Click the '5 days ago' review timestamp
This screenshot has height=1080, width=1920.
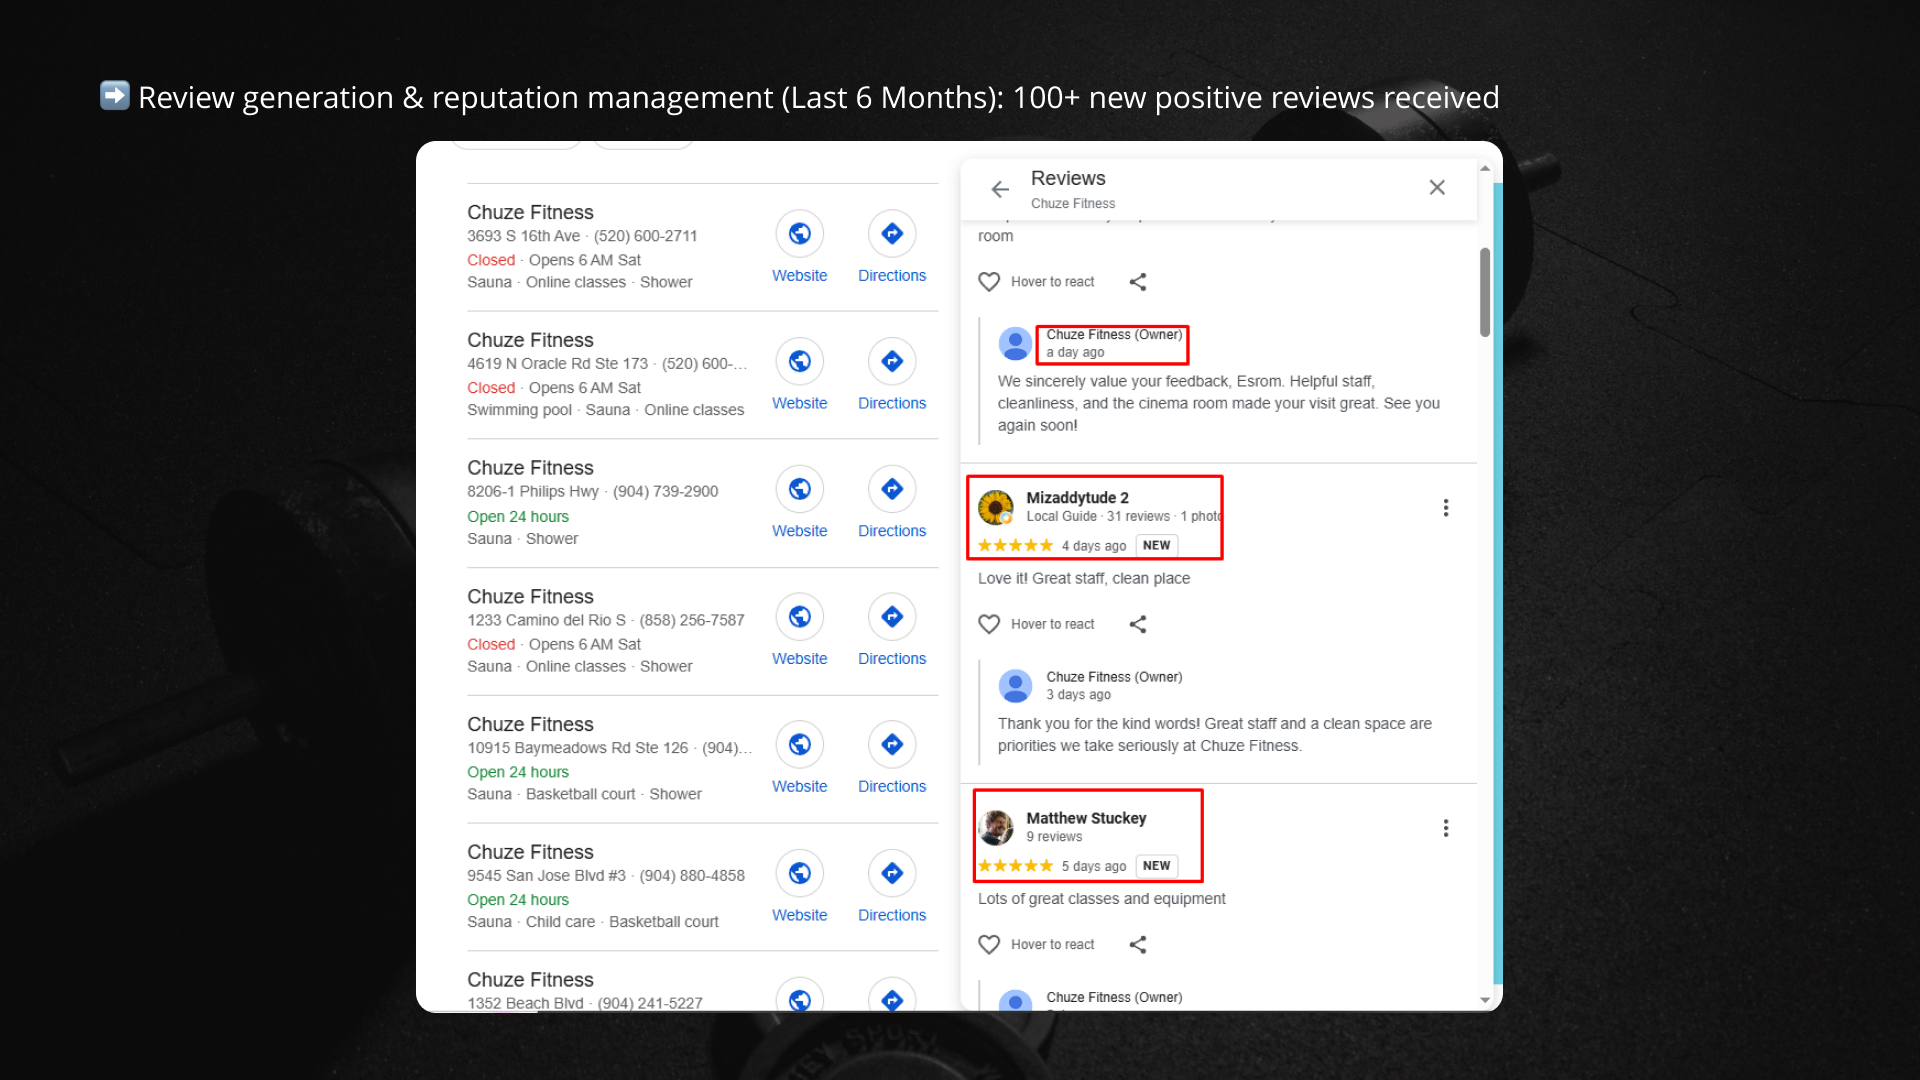(1094, 867)
